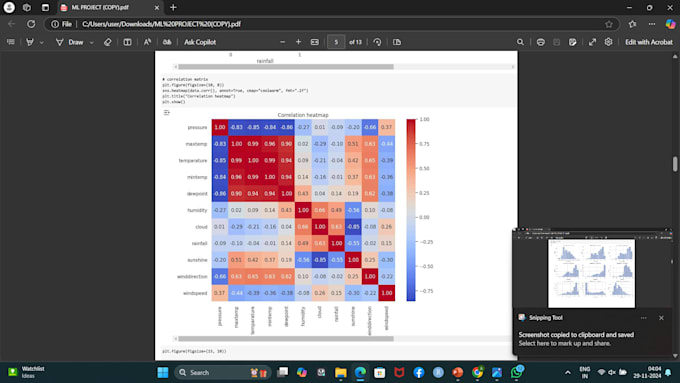Open the table of contents sidebar
This screenshot has width=680, height=383.
pyautogui.click(x=11, y=42)
